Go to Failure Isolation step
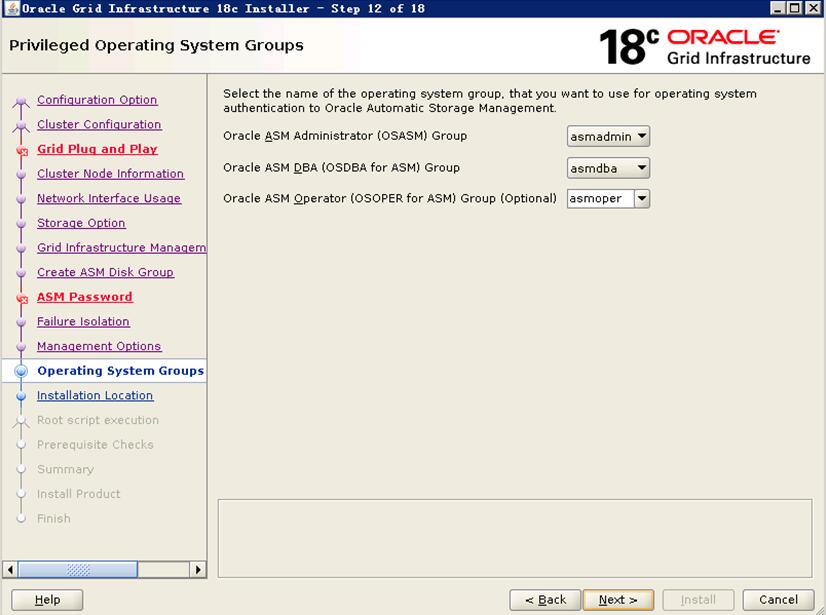Image resolution: width=826 pixels, height=615 pixels. pos(83,321)
